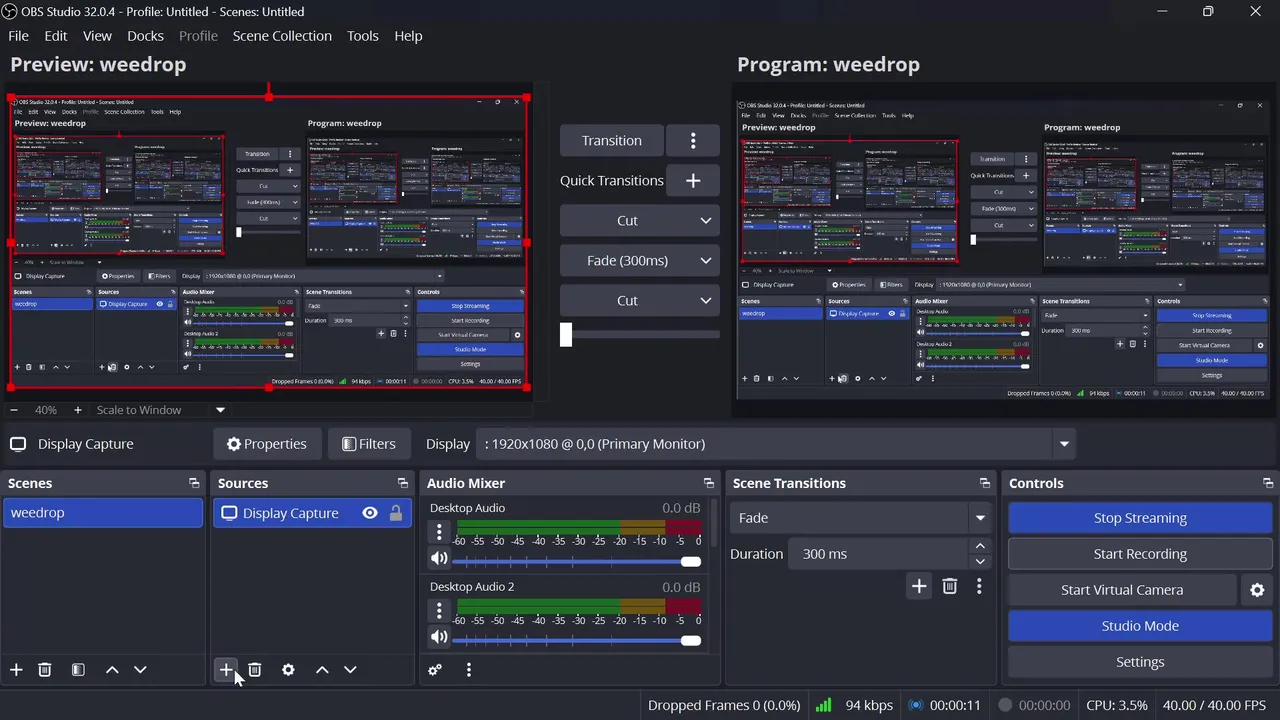Add quick transition plus button
The height and width of the screenshot is (720, 1280).
point(693,180)
